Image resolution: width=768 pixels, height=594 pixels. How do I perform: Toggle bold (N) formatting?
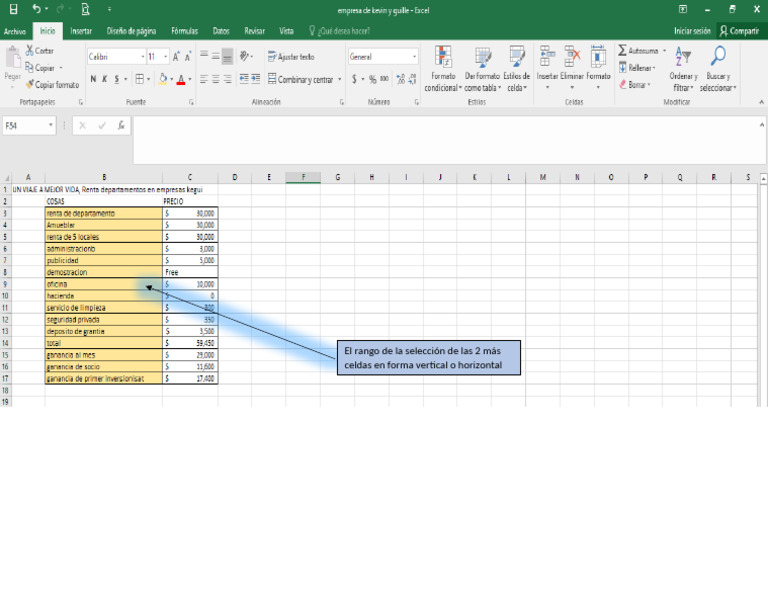92,79
